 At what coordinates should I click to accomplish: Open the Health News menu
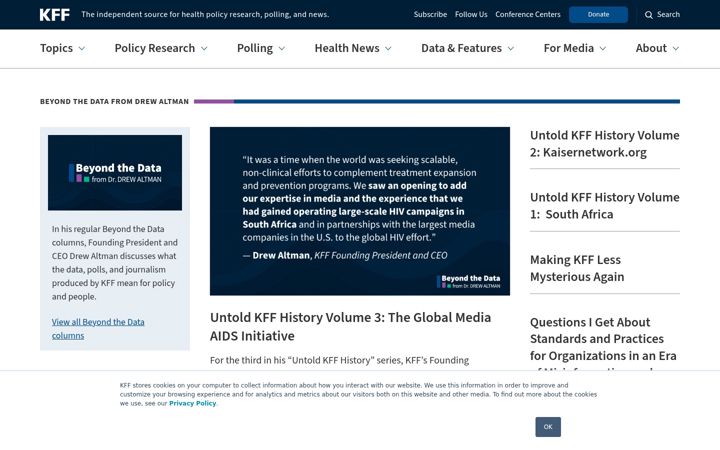coord(347,48)
